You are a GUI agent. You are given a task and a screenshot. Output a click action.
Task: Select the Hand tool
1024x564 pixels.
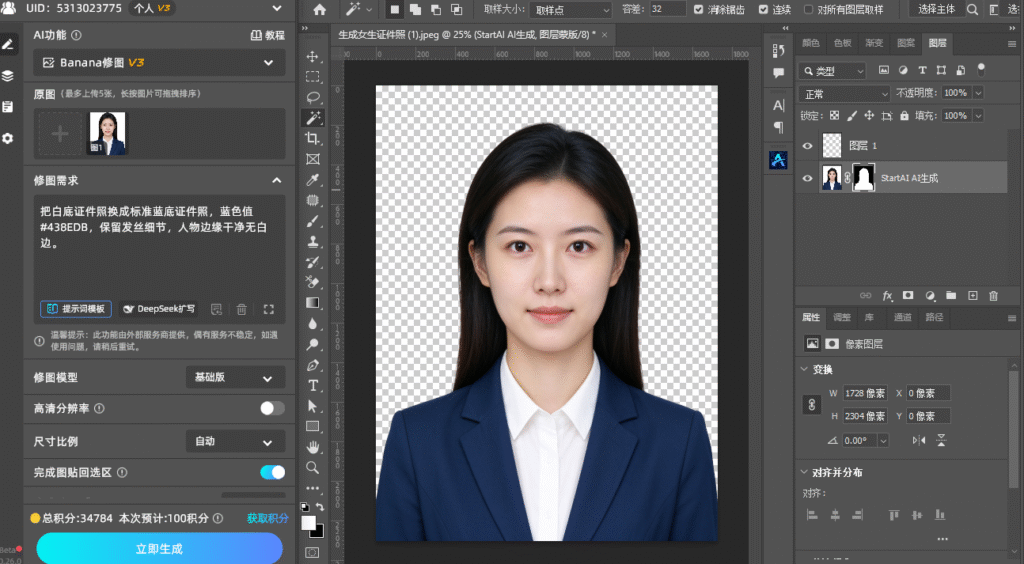pyautogui.click(x=313, y=447)
